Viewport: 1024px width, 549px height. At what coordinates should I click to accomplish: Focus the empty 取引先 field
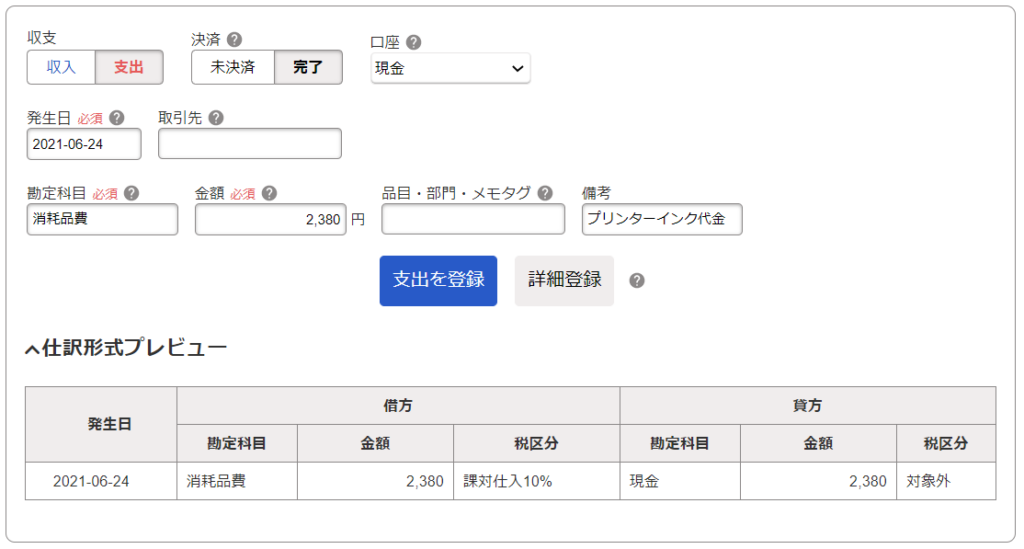click(250, 144)
